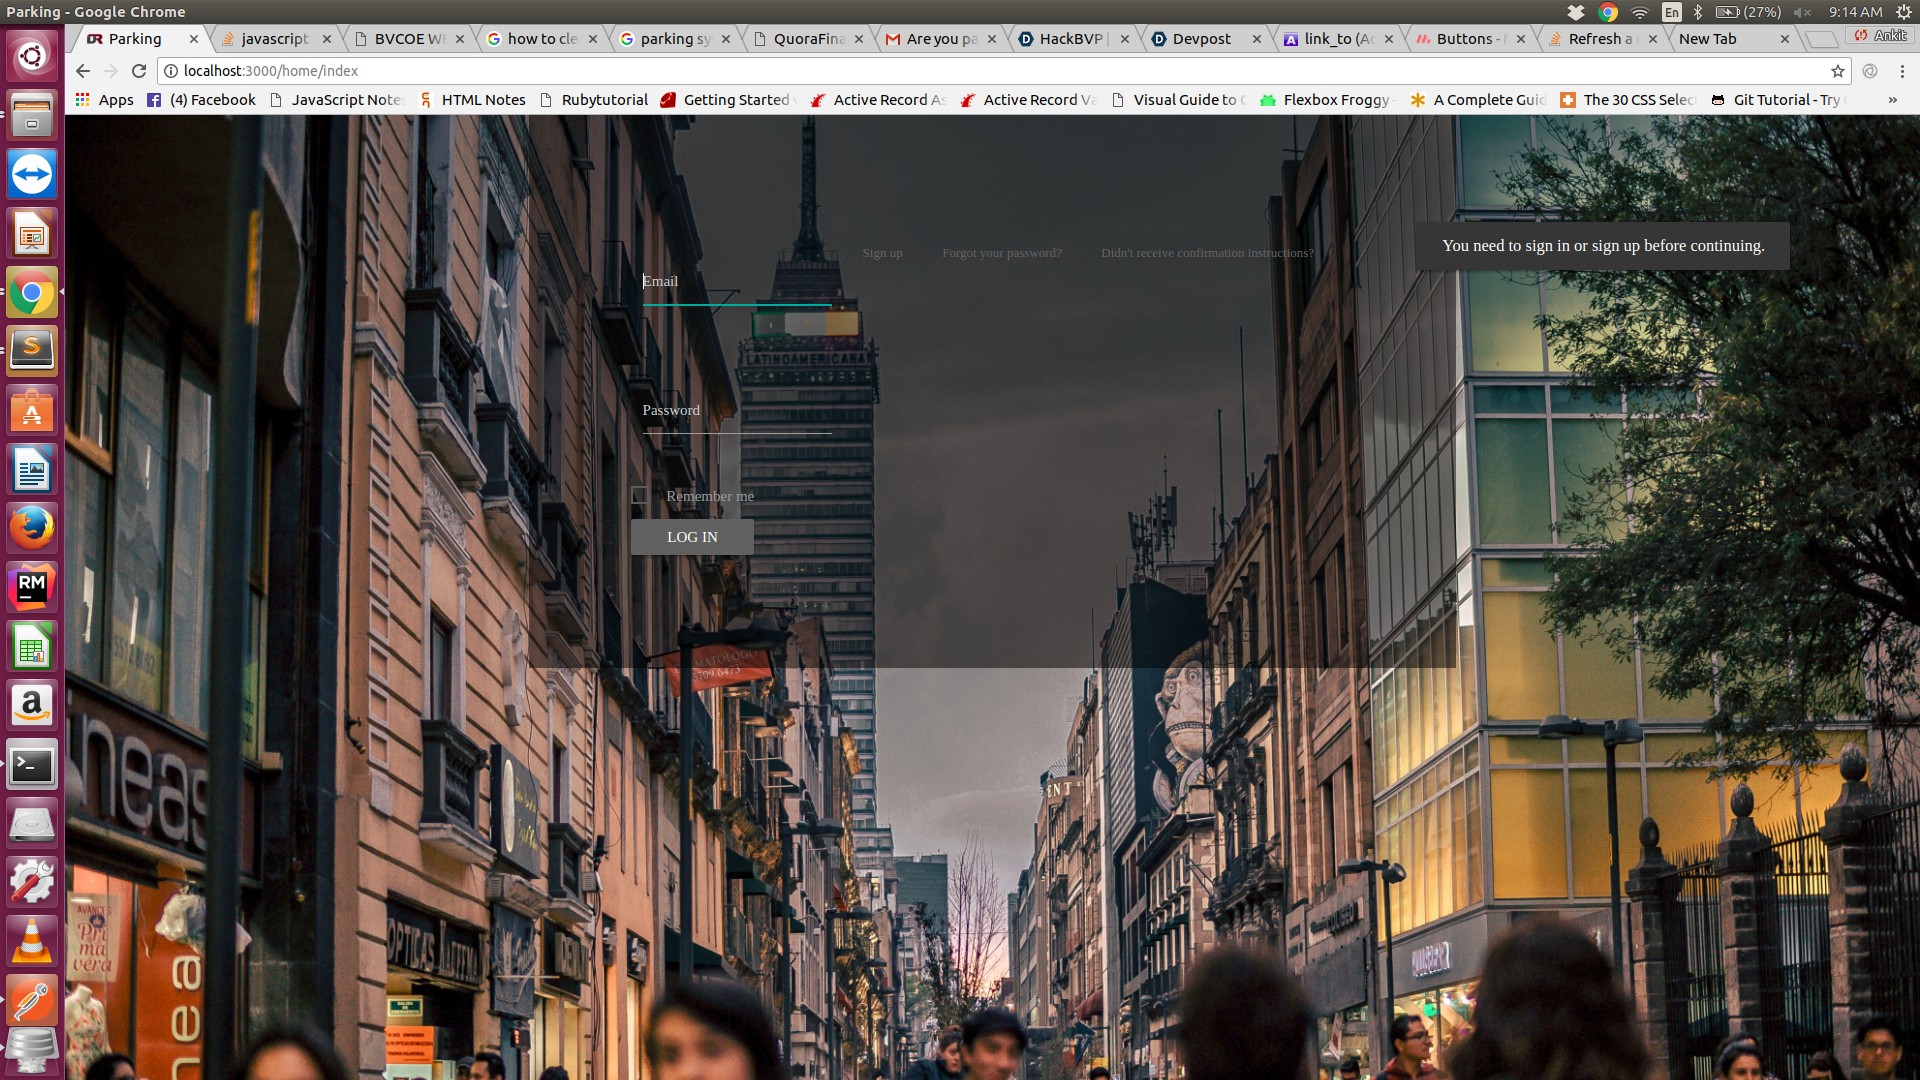
Task: Open Firefox from the Ubuntu launcher
Action: click(x=32, y=528)
